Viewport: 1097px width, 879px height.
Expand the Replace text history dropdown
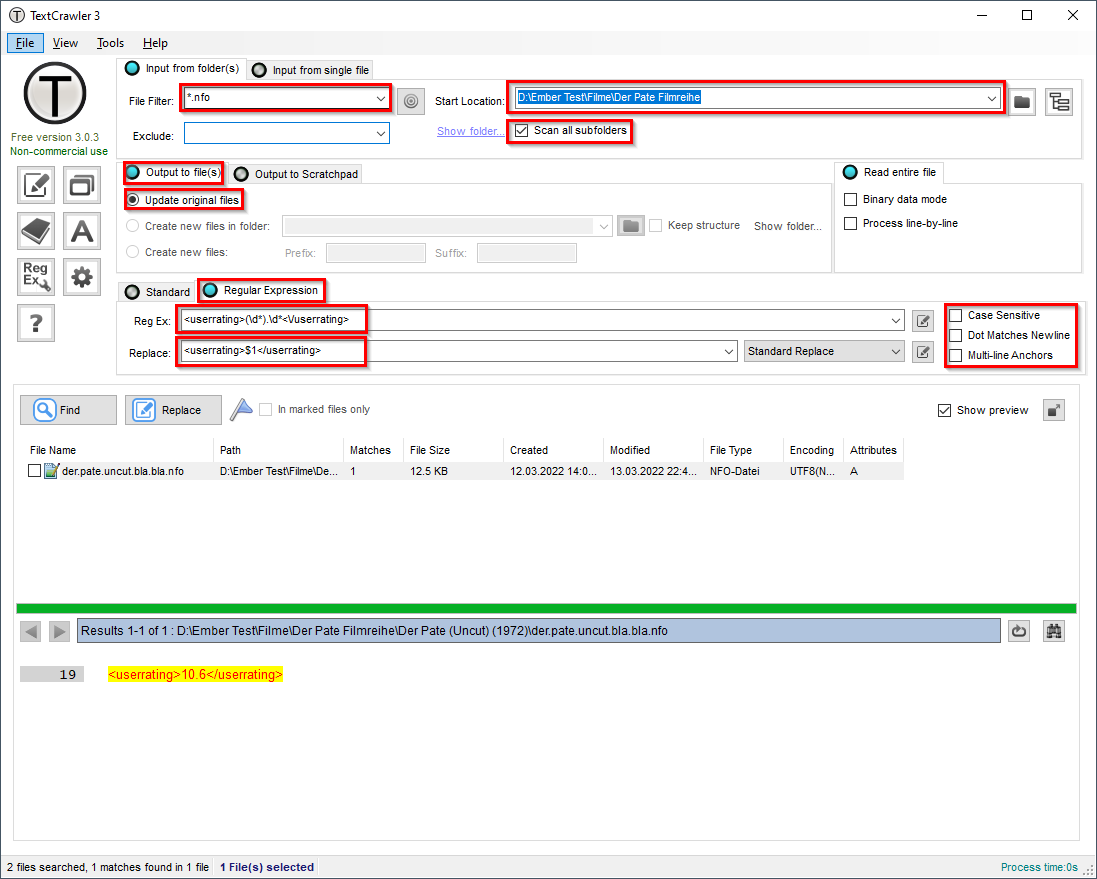click(x=729, y=351)
